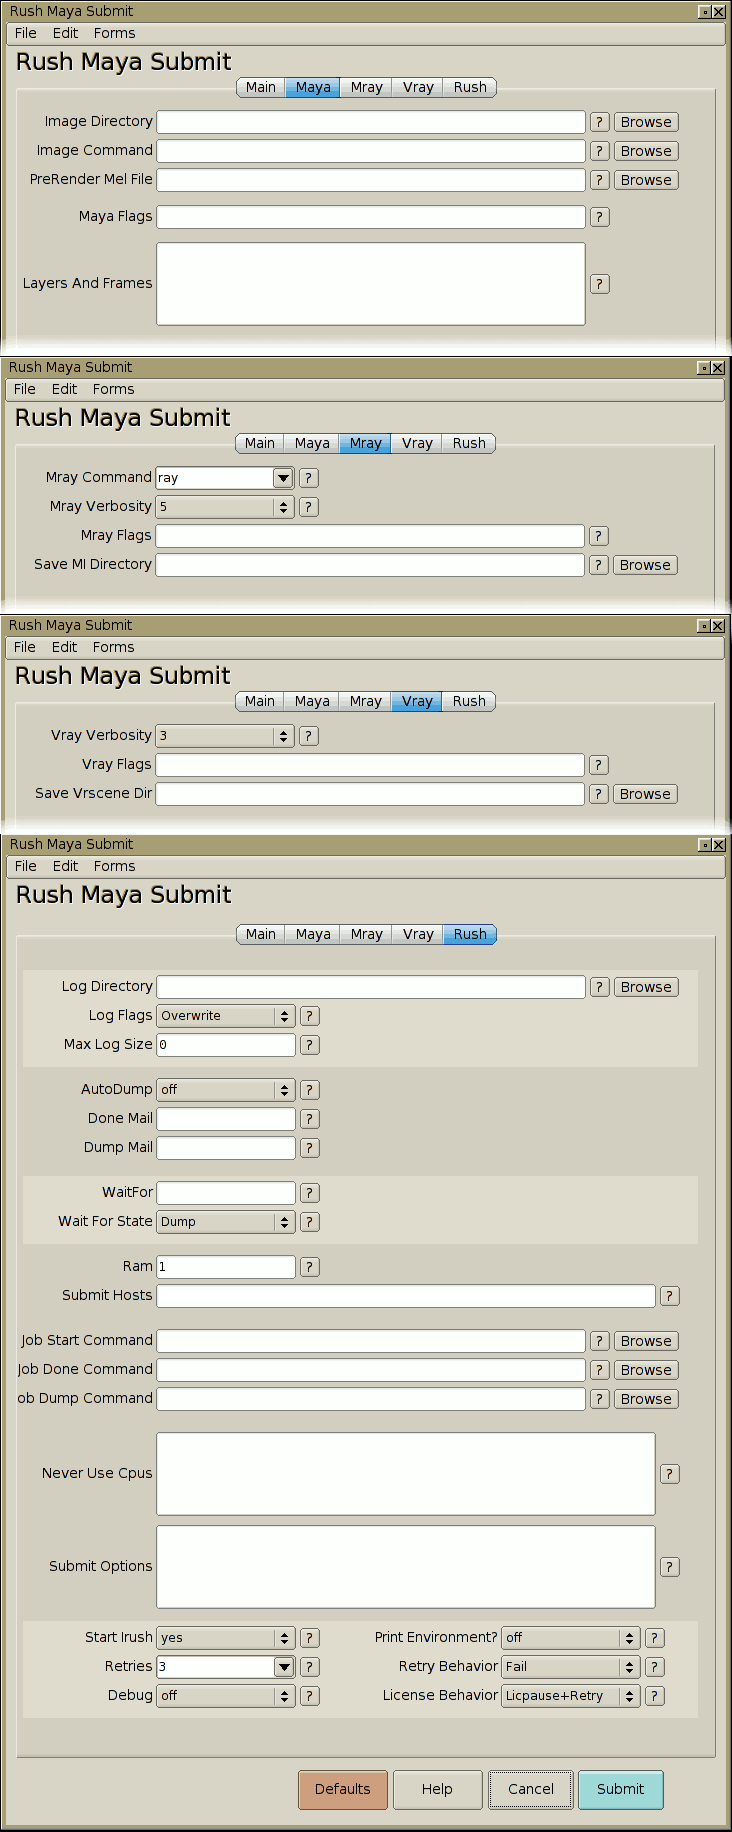Open help for Log Directory
The image size is (732, 1832).
click(599, 987)
